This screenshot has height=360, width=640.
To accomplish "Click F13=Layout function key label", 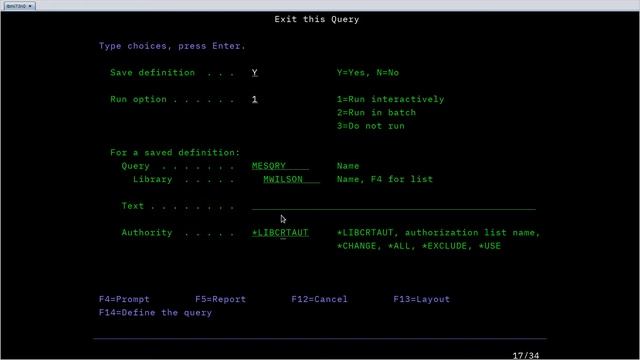I will [x=422, y=299].
